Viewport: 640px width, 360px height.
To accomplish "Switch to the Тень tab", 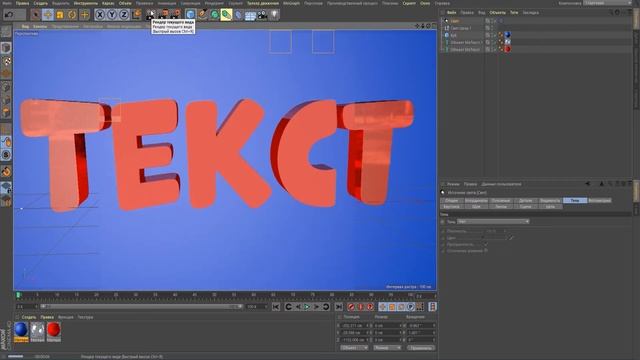I will [575, 200].
